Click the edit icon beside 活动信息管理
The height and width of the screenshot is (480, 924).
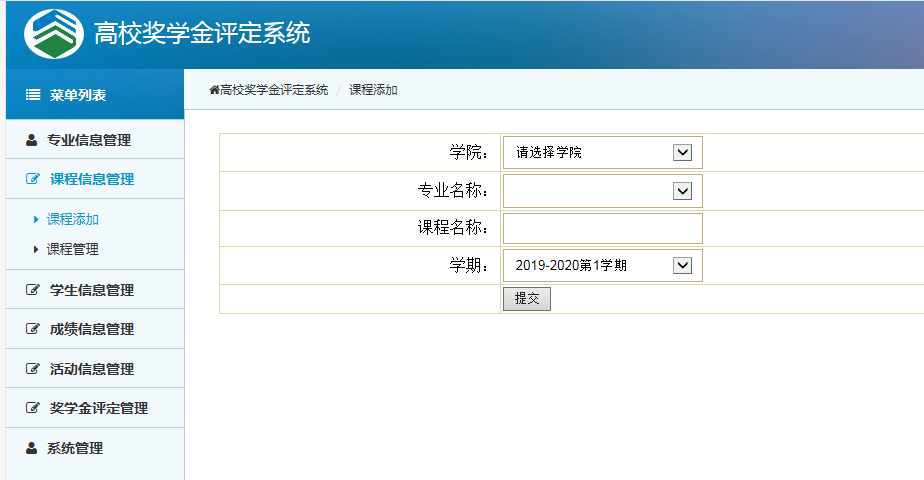tap(32, 369)
